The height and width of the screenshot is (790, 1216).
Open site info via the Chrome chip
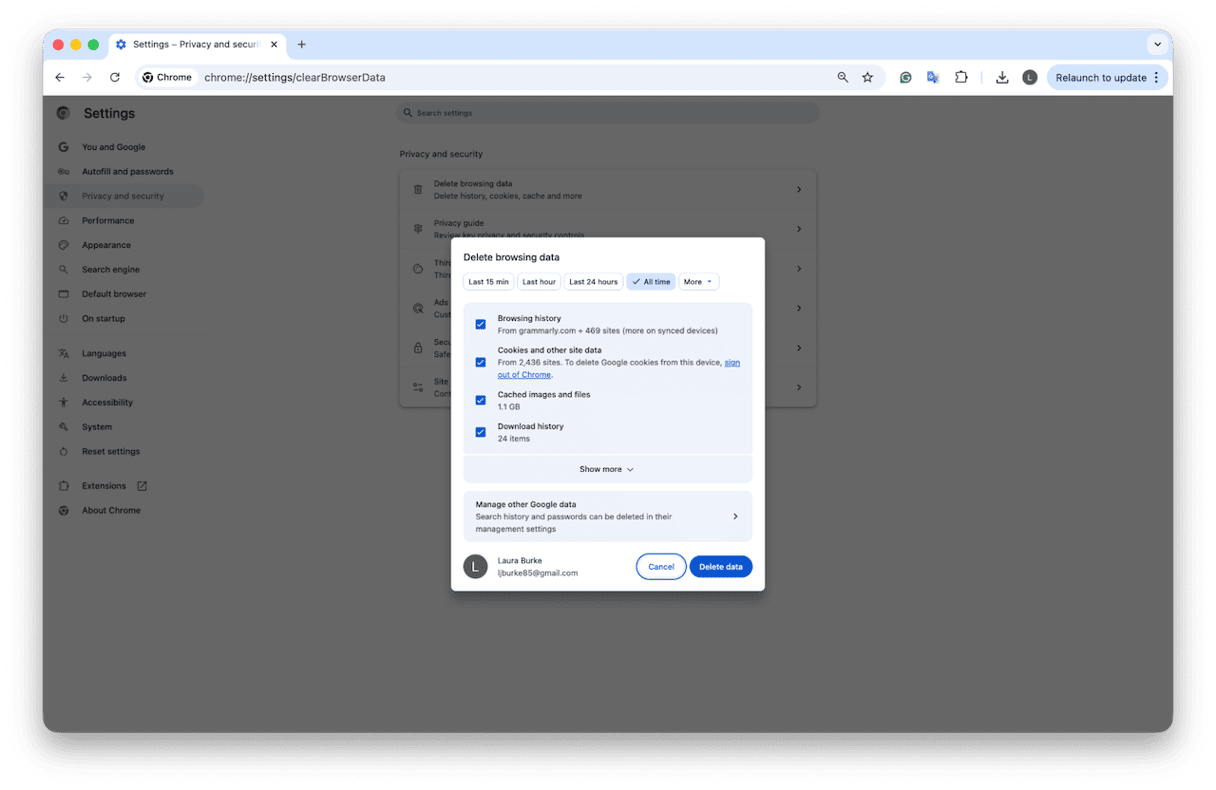click(x=166, y=77)
